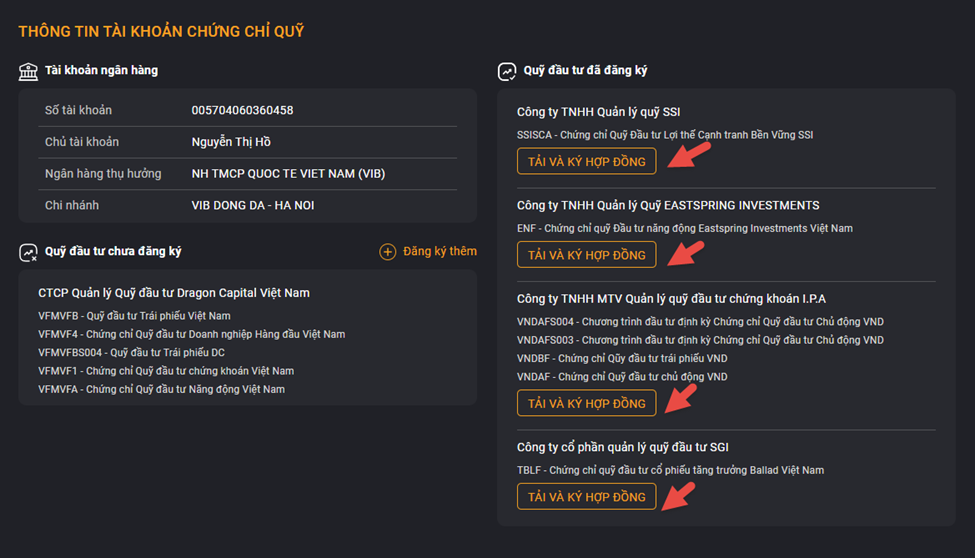Image resolution: width=975 pixels, height=558 pixels.
Task: Select the account number 005704060360458
Action: pos(243,110)
